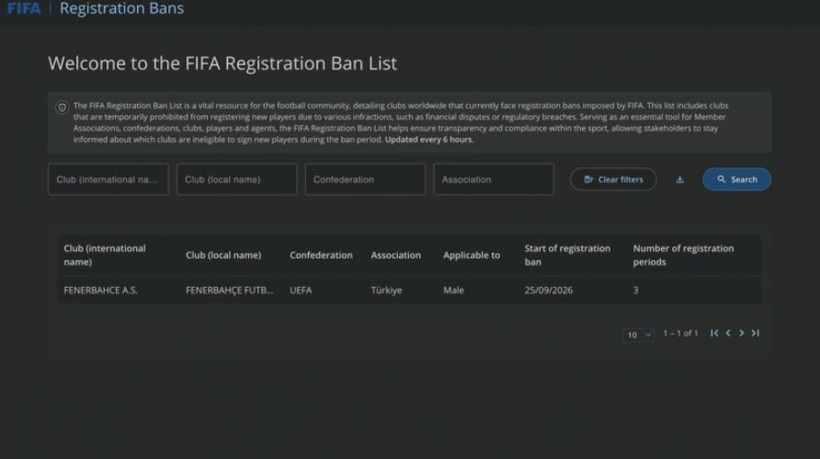Image resolution: width=820 pixels, height=459 pixels.
Task: Download the ban list via download icon
Action: coord(679,179)
